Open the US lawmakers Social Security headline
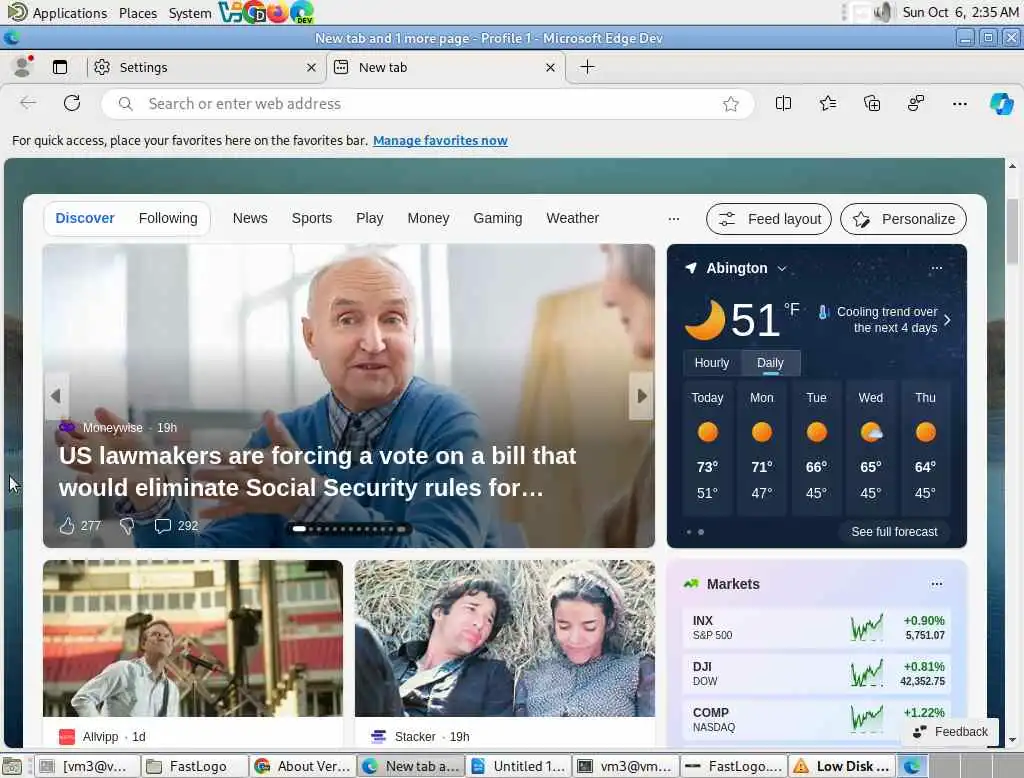 click(317, 472)
